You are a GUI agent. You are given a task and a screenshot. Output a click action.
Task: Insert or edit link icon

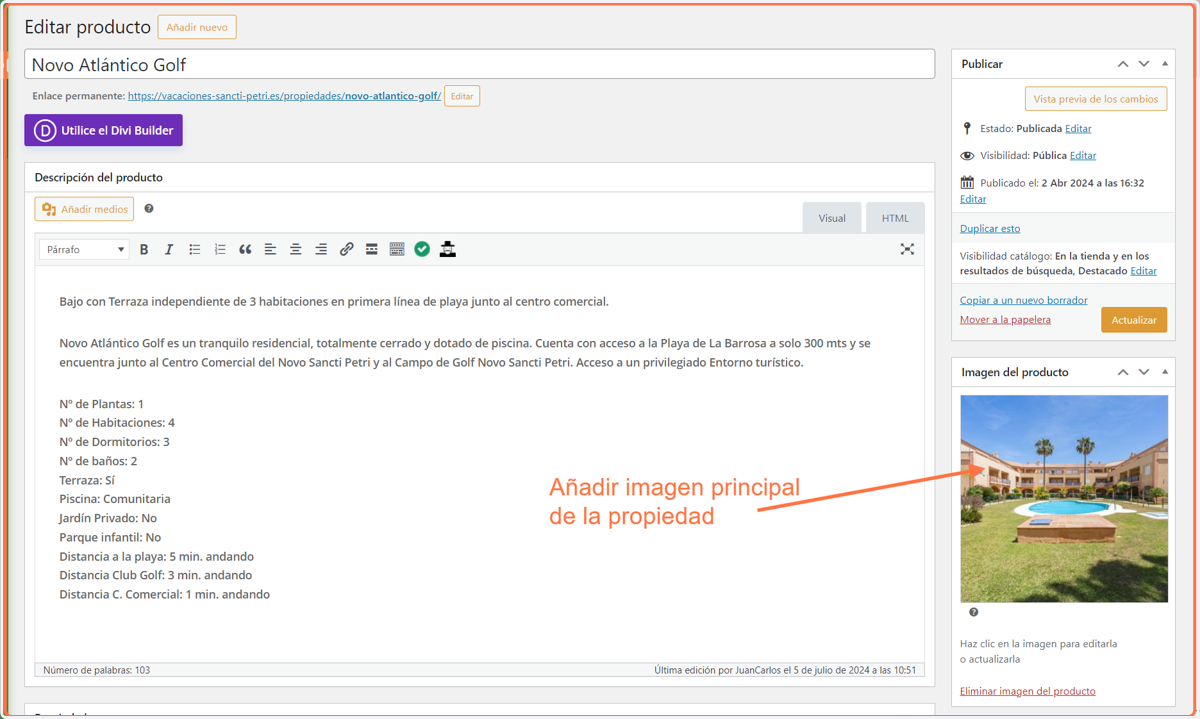coord(346,249)
